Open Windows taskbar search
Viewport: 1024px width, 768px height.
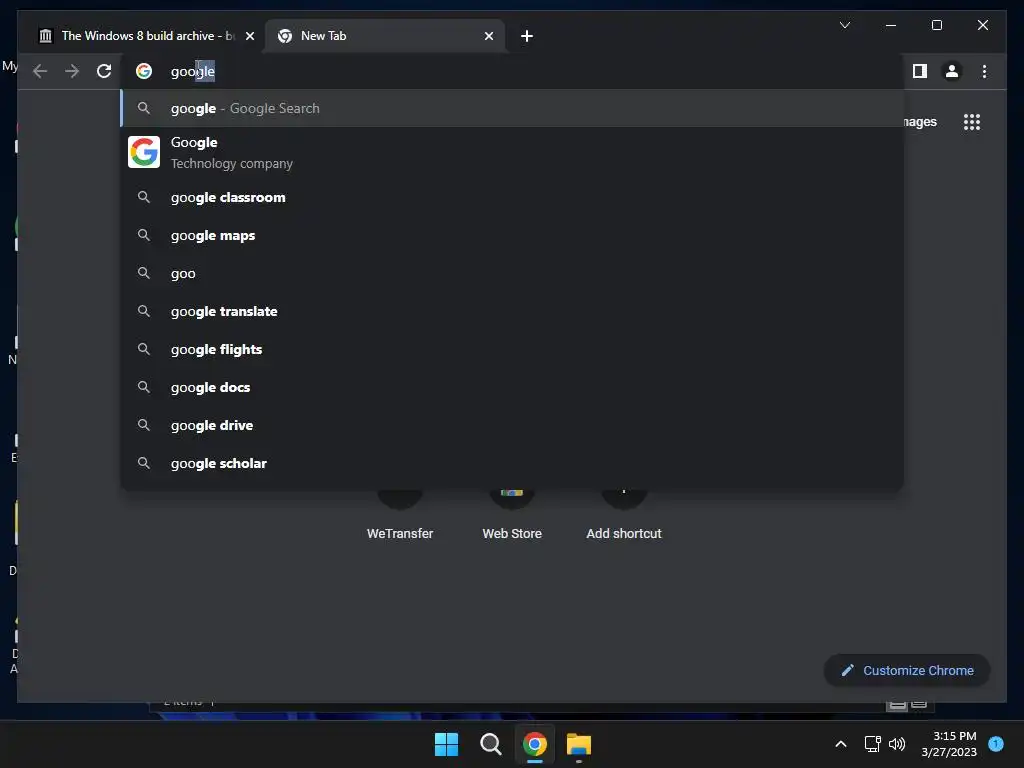(490, 744)
